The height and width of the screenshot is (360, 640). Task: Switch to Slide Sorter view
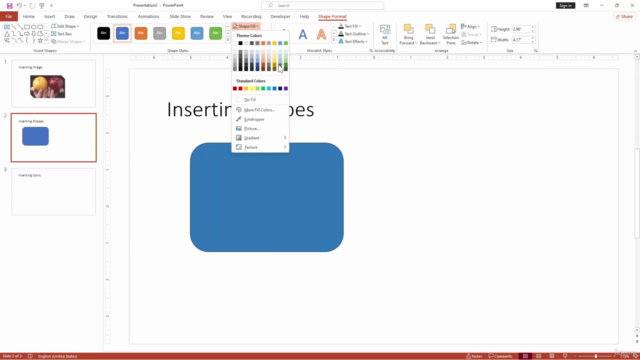click(x=539, y=356)
